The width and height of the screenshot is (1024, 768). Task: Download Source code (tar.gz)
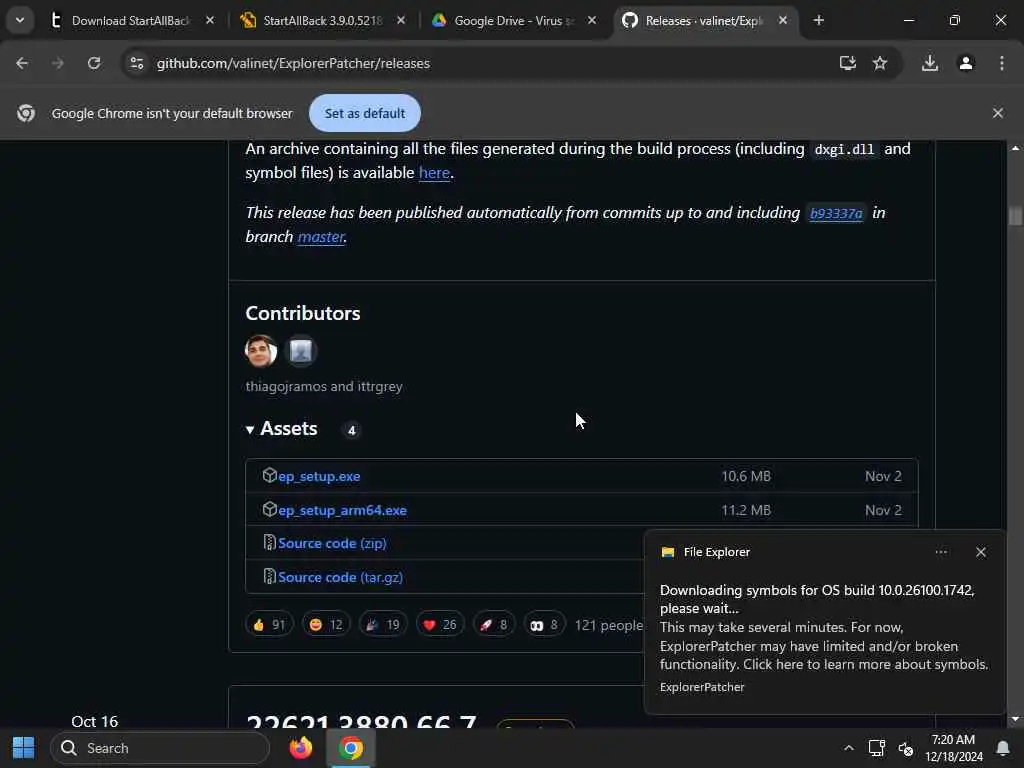click(340, 577)
